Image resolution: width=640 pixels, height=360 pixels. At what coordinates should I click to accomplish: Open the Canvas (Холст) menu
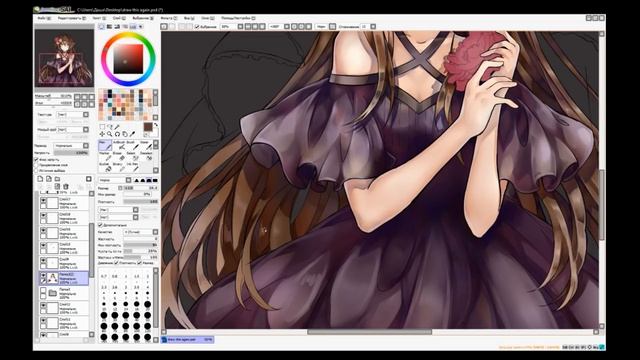point(99,18)
